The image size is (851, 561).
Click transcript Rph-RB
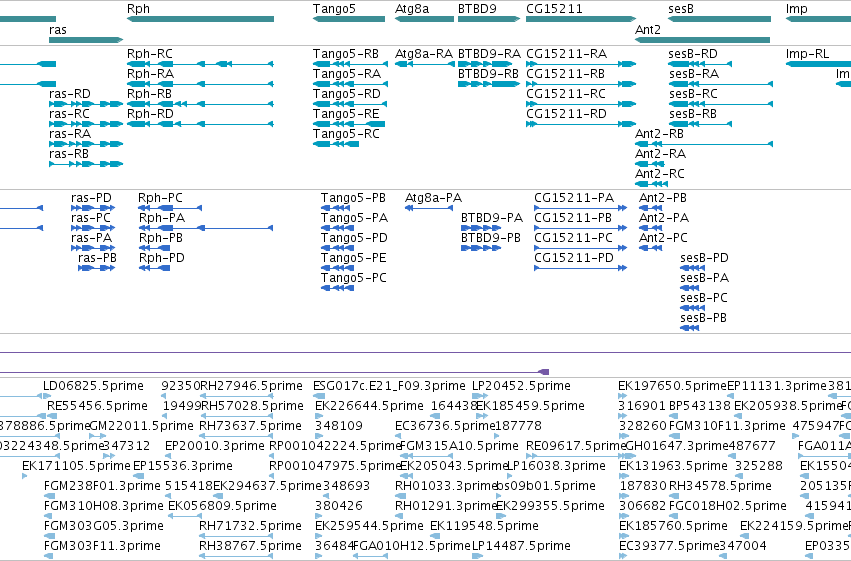pos(200,104)
